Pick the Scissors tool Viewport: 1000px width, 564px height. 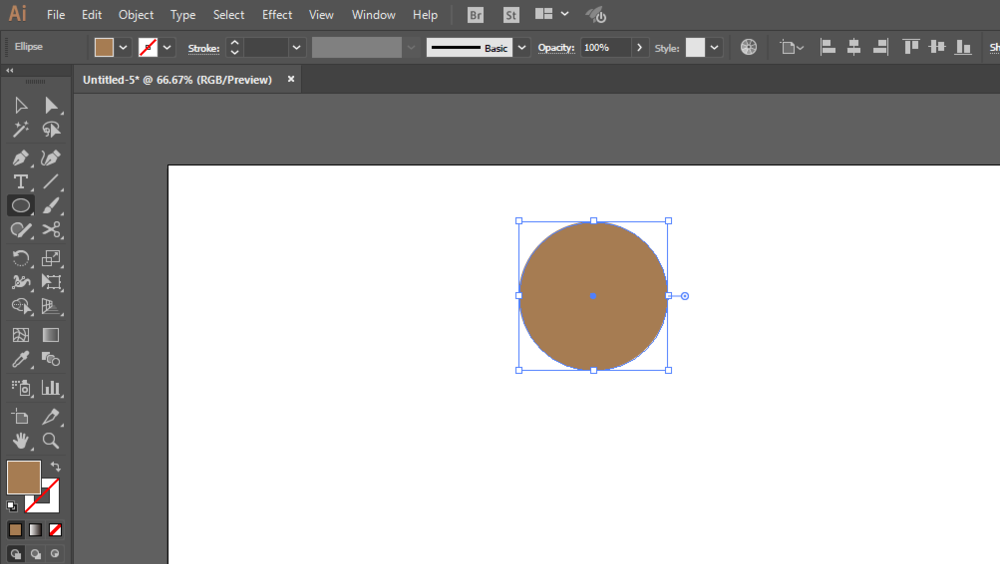coord(51,231)
